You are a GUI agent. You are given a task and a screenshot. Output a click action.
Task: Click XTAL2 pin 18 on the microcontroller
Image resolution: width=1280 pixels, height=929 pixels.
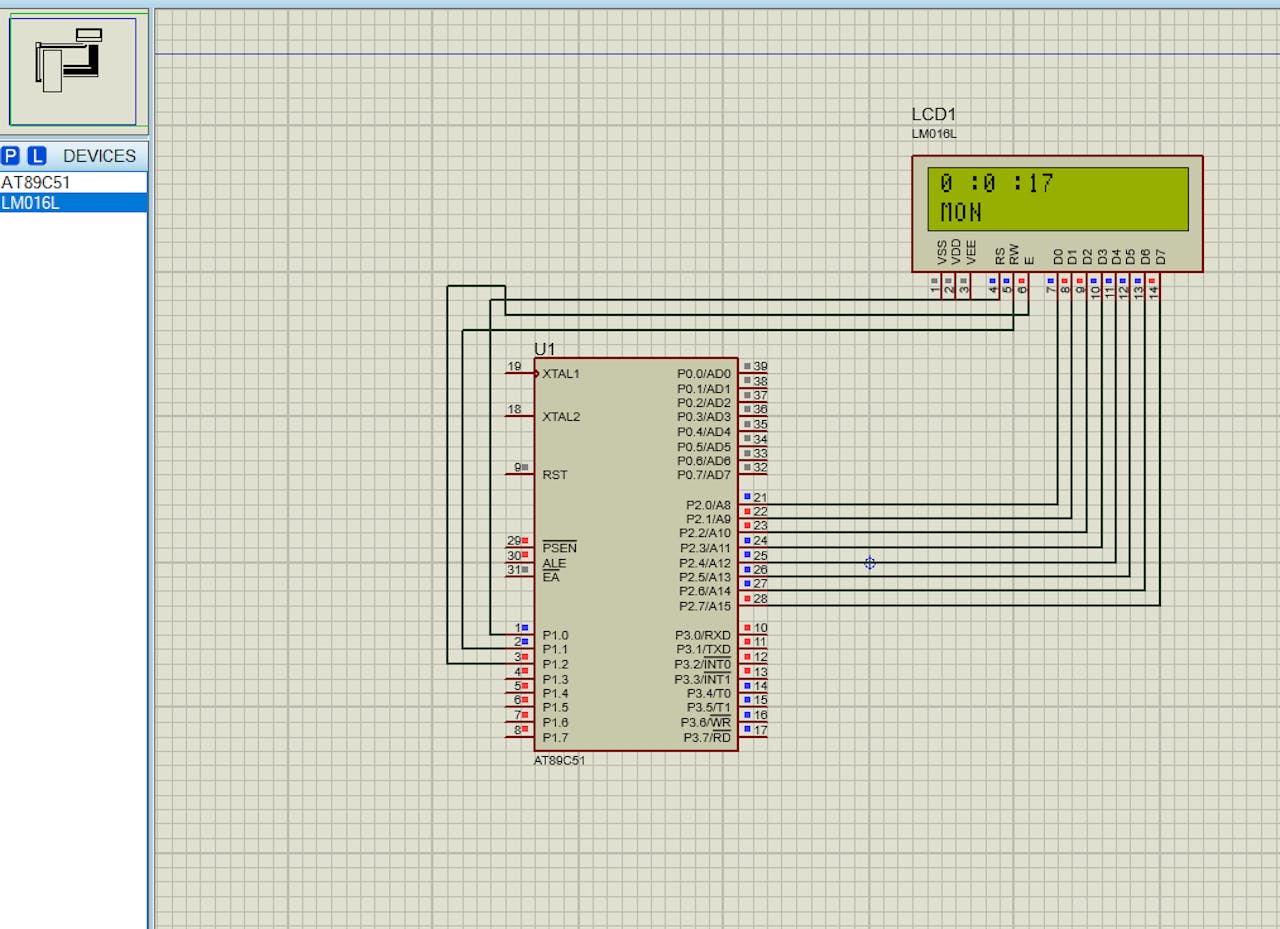519,416
